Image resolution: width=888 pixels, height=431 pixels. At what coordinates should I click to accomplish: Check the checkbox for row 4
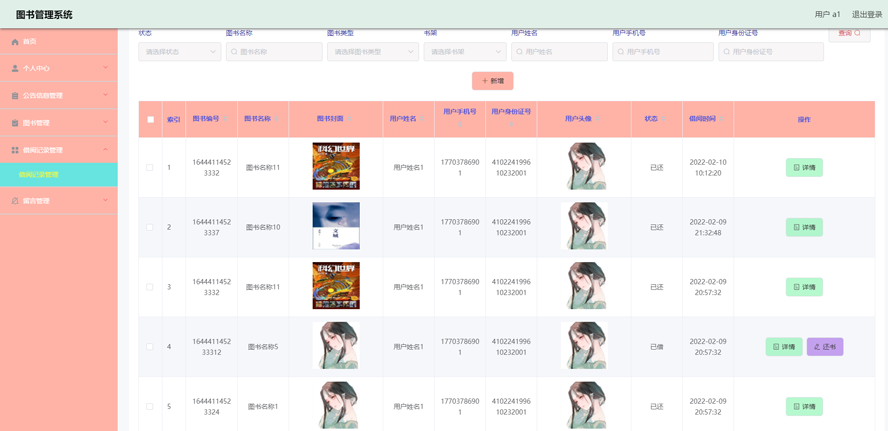150,347
